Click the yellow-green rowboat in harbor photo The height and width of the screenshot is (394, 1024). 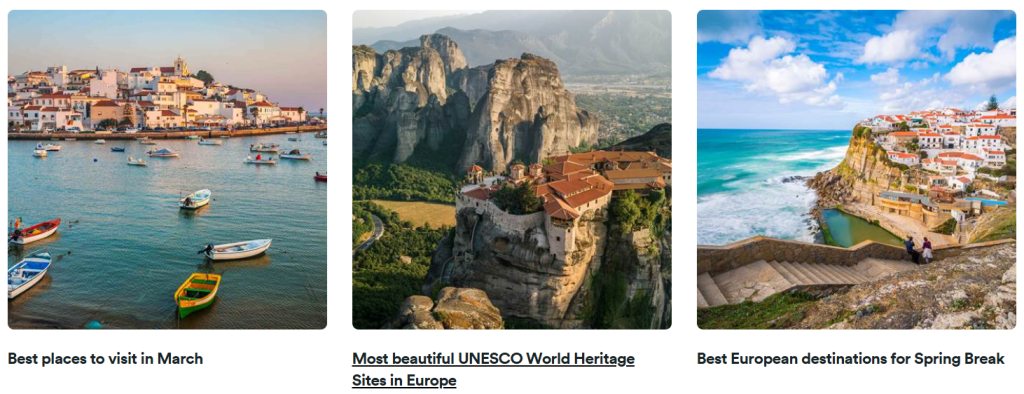point(197,295)
